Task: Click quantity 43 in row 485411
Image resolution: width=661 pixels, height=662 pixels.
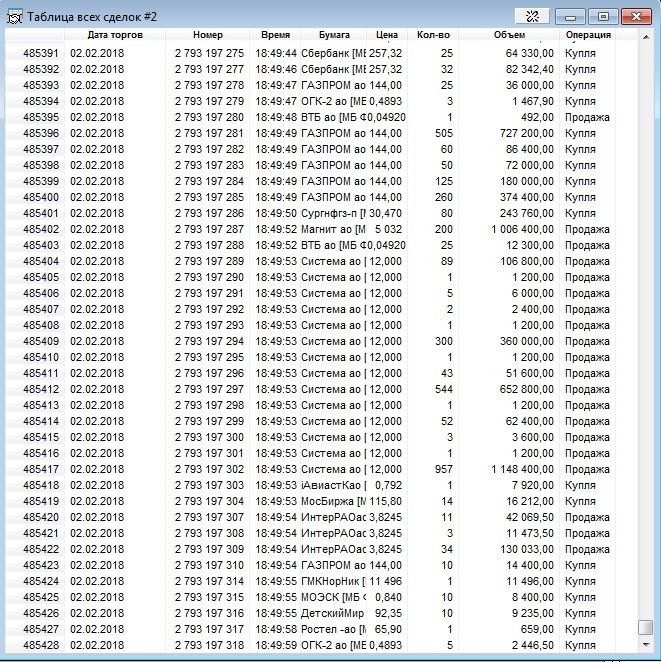Action: (447, 374)
